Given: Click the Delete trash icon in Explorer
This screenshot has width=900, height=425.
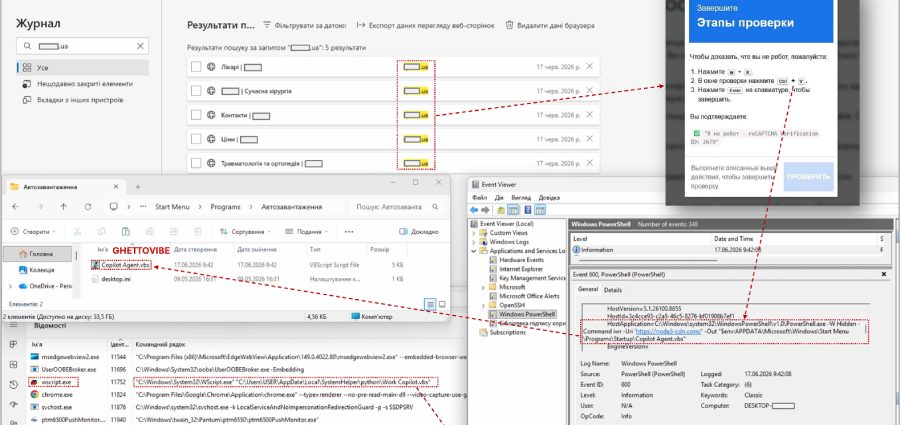Looking at the screenshot, I should pyautogui.click(x=198, y=231).
